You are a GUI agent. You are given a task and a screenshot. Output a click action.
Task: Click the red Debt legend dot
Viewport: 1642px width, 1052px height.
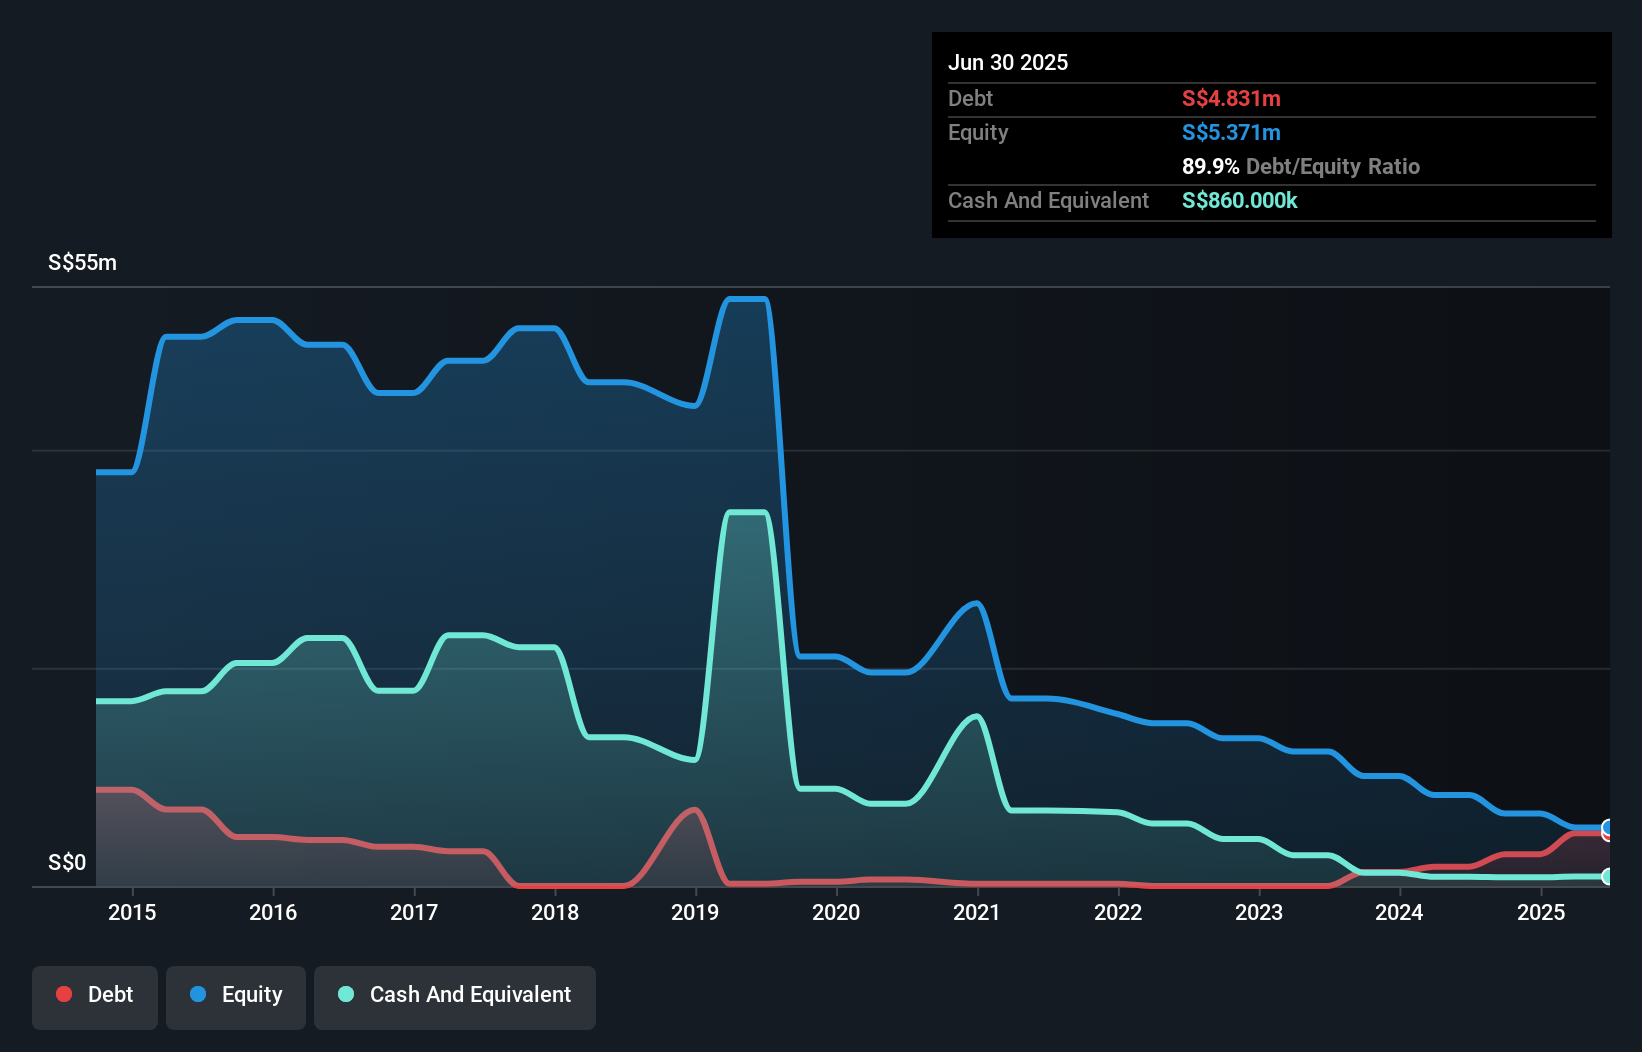tap(63, 994)
